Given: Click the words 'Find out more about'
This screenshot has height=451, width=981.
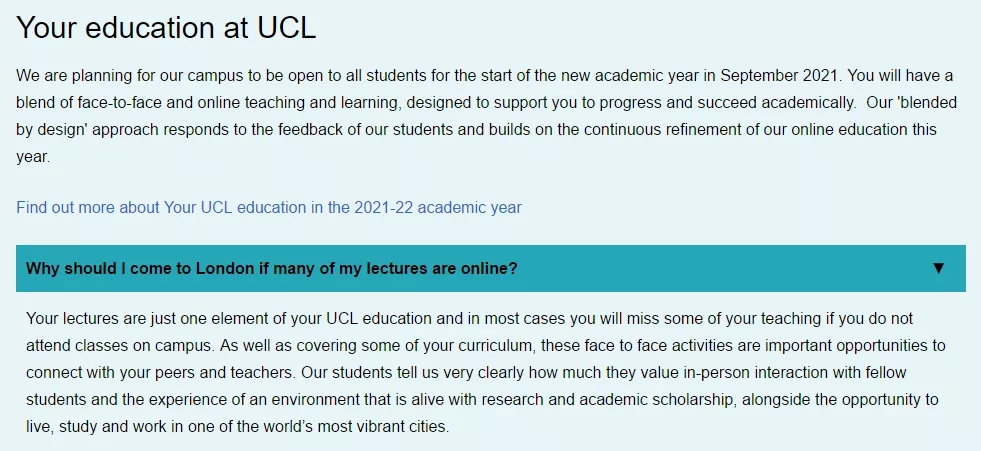Looking at the screenshot, I should [x=88, y=207].
